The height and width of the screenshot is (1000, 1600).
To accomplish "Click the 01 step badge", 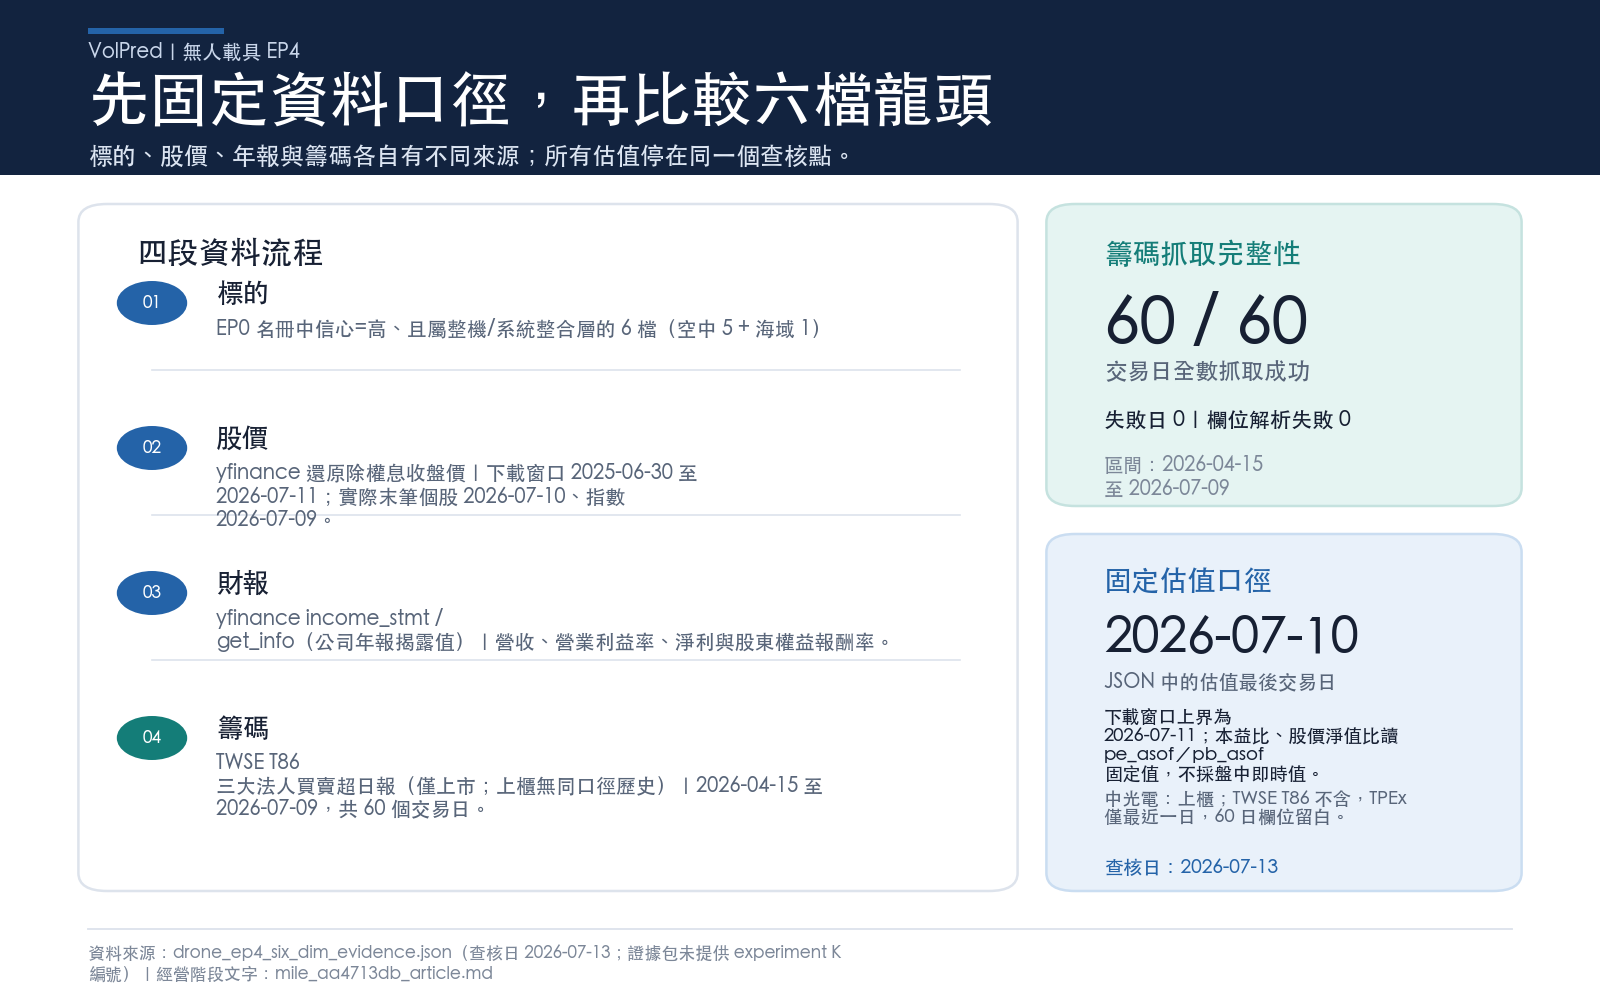I will pos(152,303).
